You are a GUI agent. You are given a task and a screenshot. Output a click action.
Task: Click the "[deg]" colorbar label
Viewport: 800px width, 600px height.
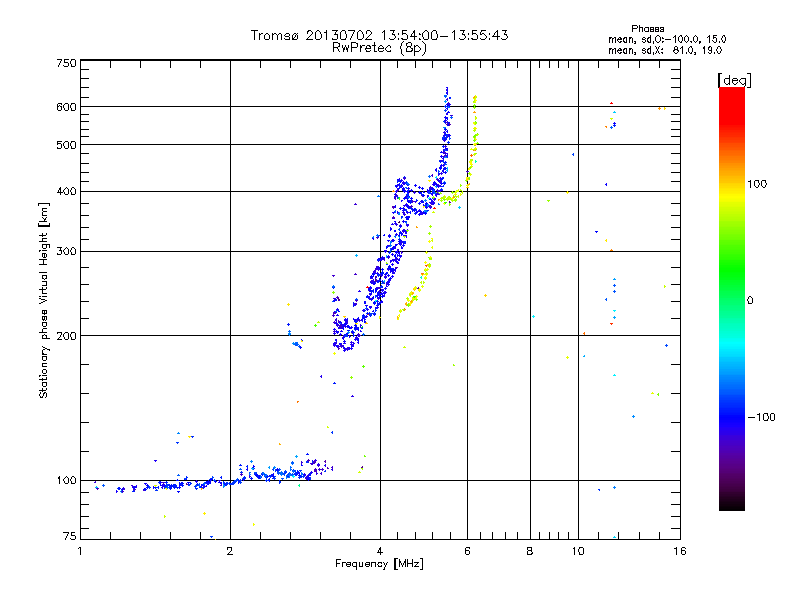(x=734, y=81)
